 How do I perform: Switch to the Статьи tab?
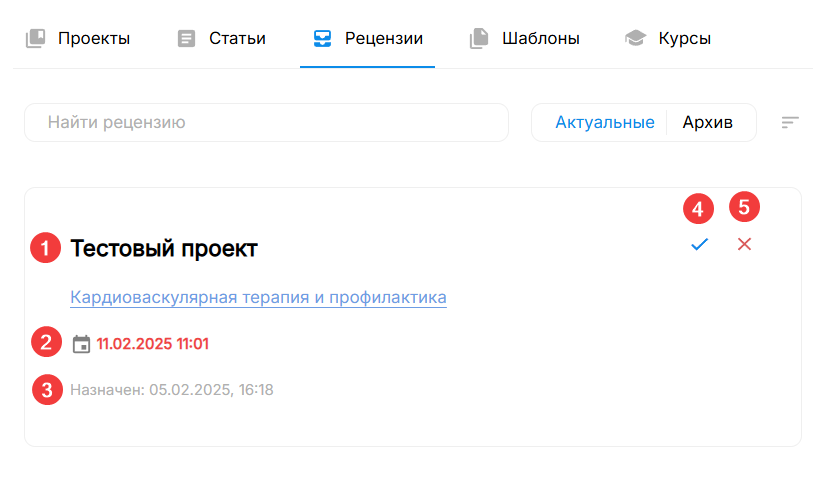238,38
